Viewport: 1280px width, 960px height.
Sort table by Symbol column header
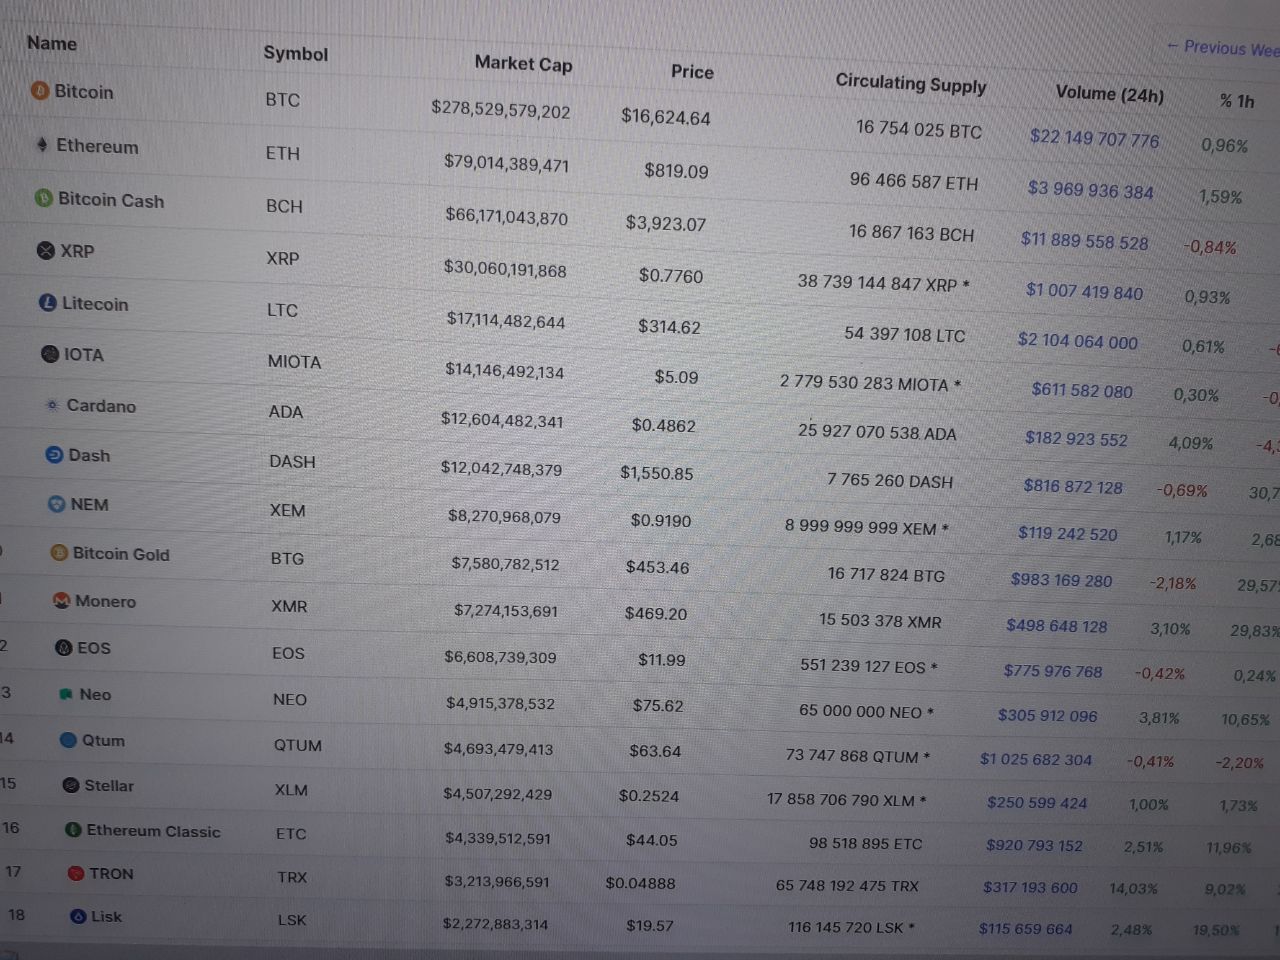point(295,53)
